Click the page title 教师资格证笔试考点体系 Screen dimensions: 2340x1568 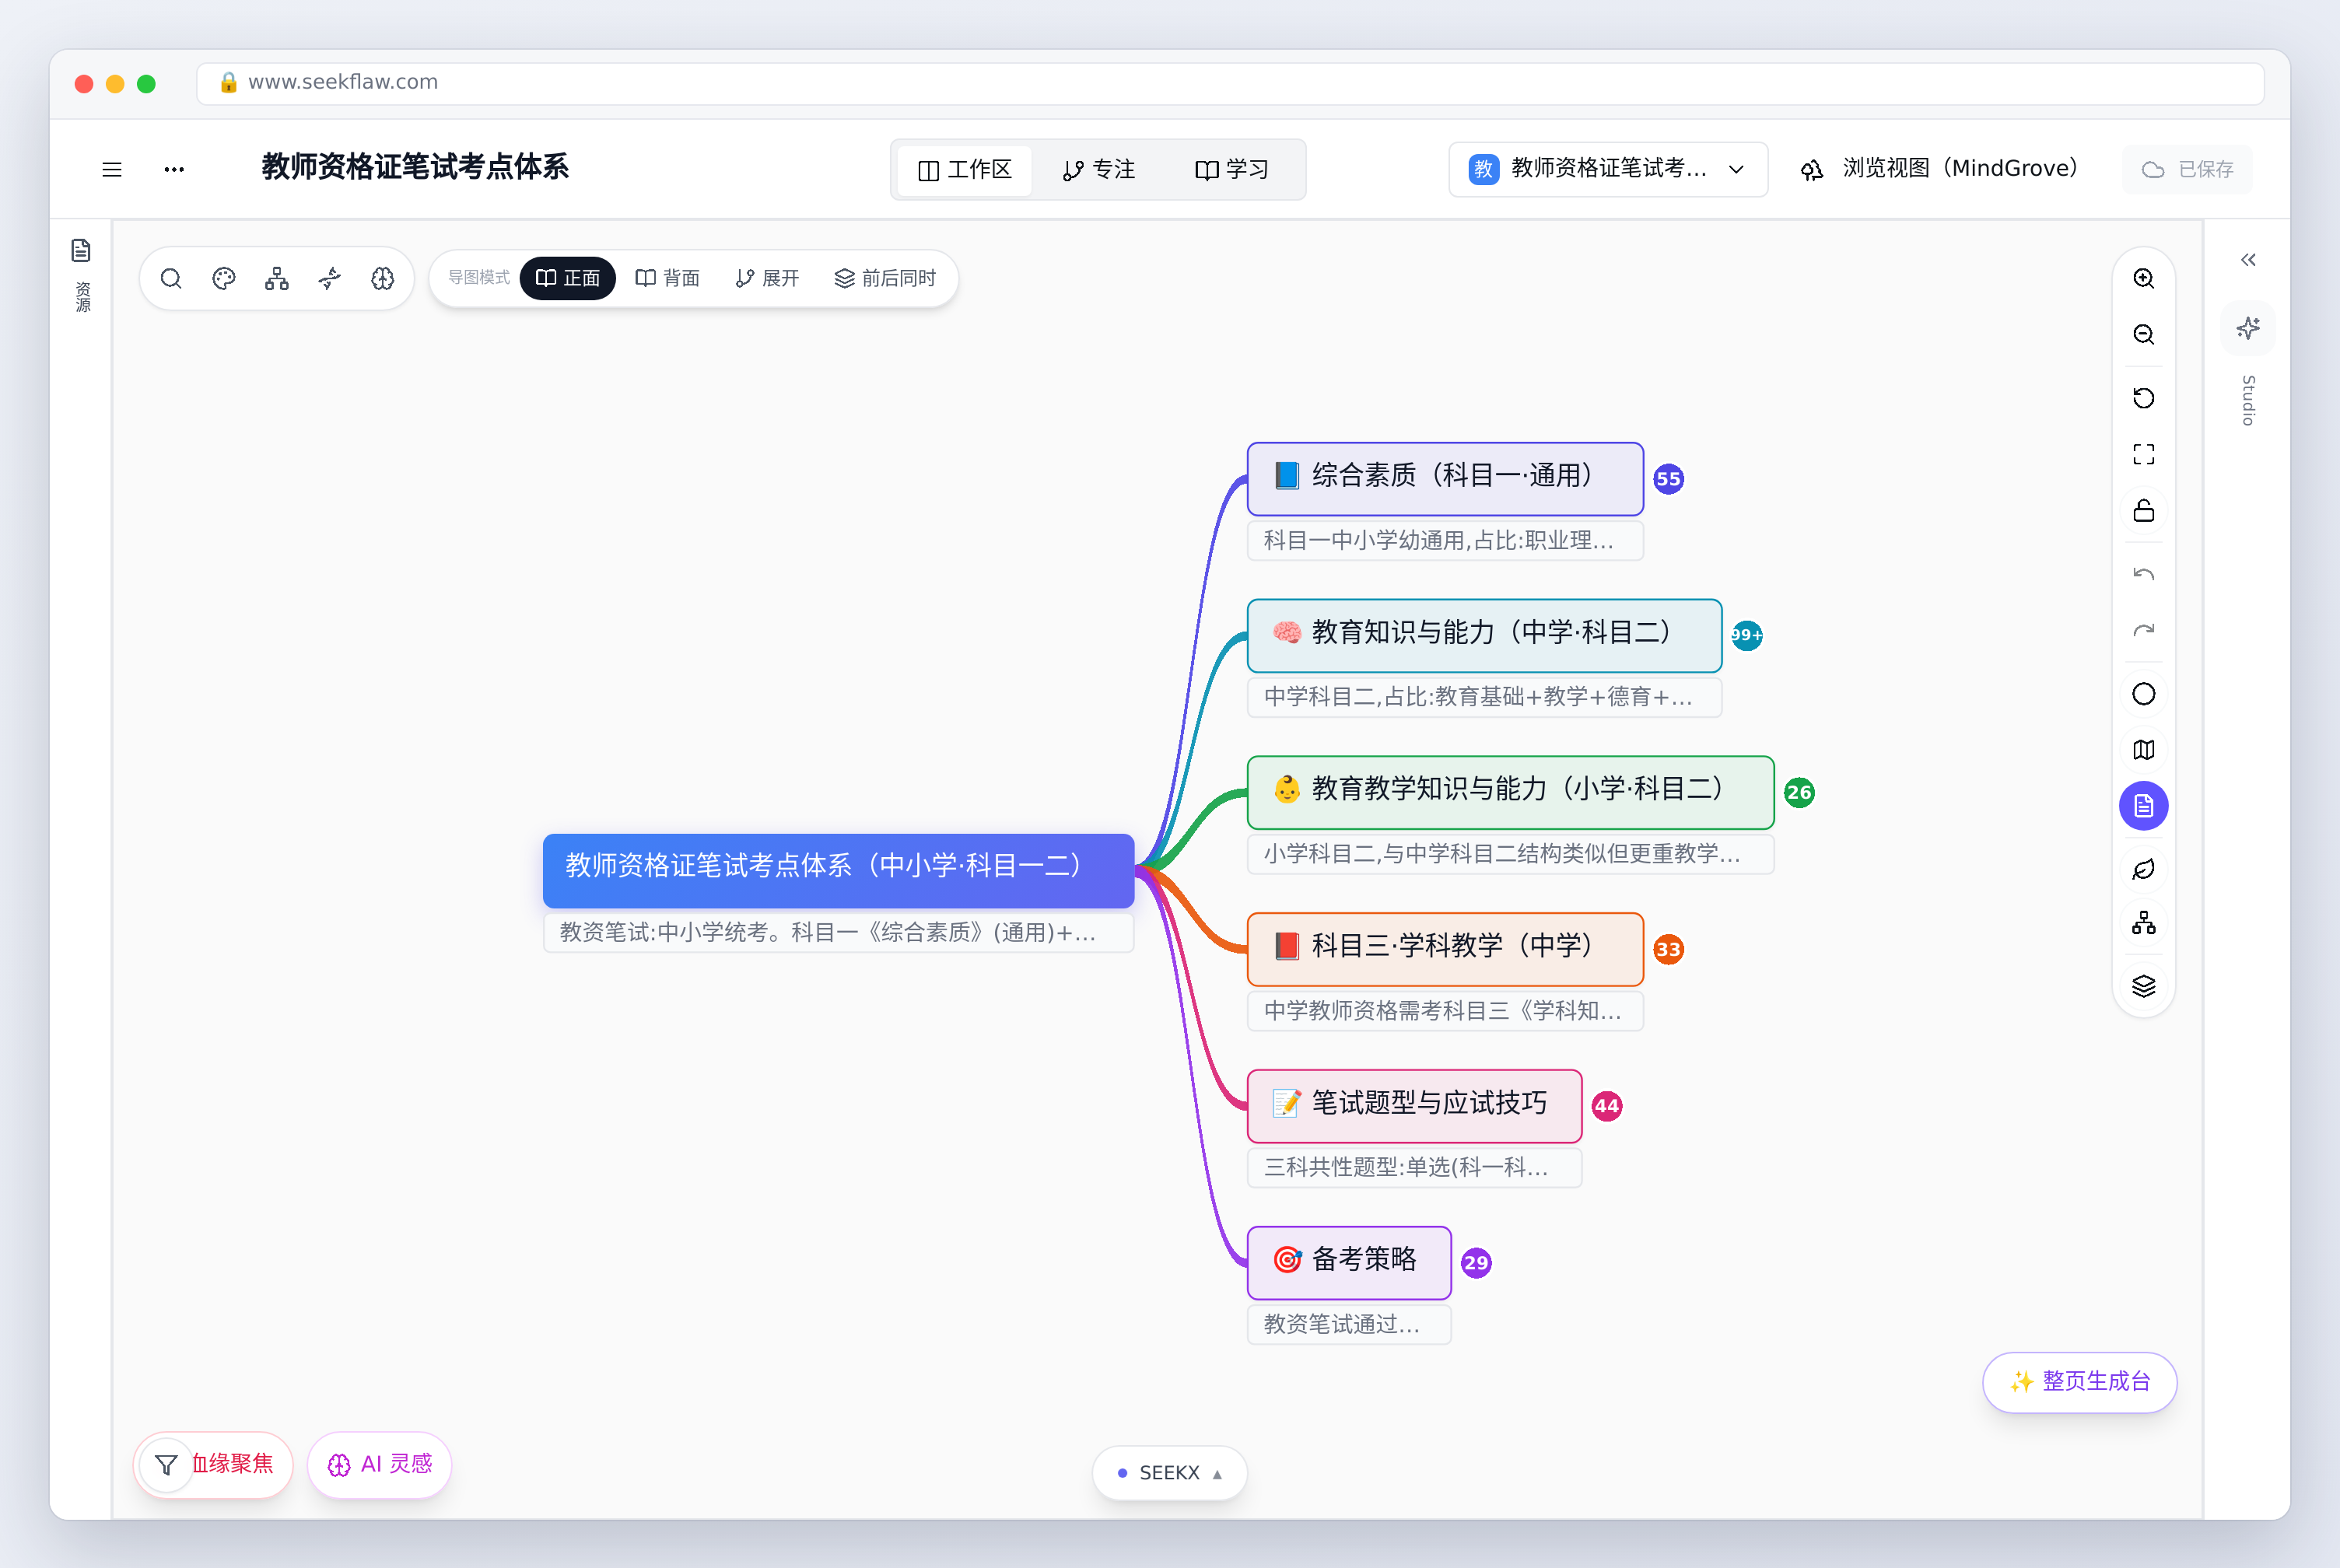coord(415,167)
